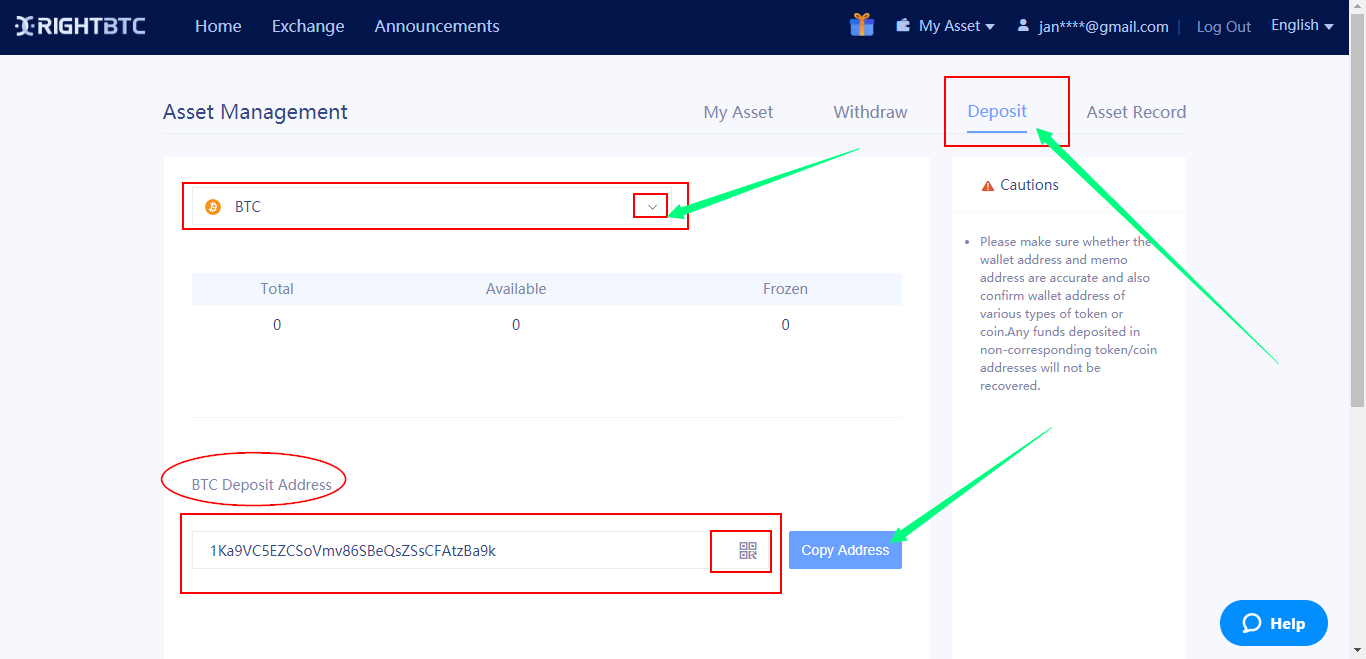Open the Exchange page
The height and width of the screenshot is (659, 1366).
click(308, 26)
